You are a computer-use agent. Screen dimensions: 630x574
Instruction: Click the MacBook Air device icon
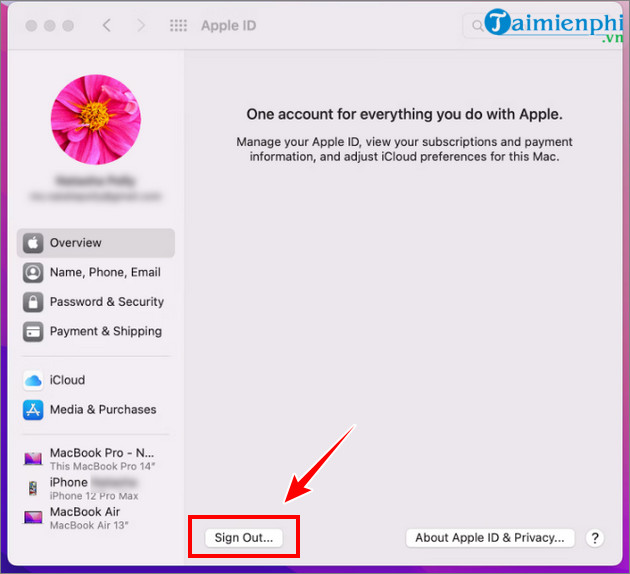pos(33,517)
